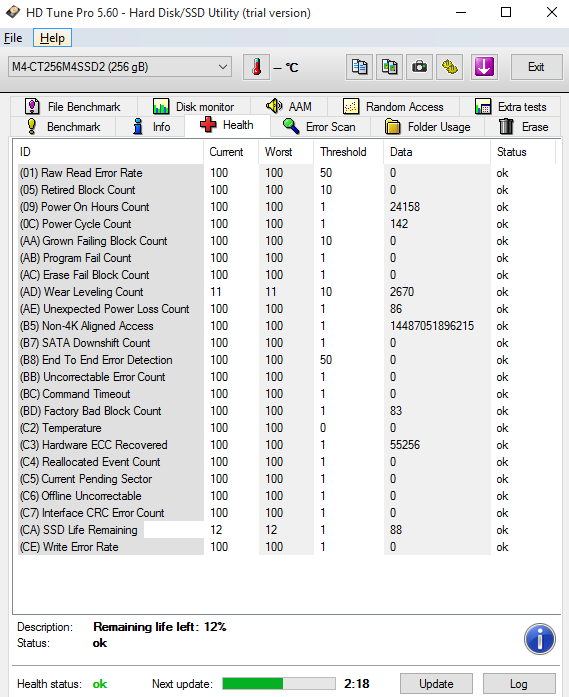Click the Update button

pos(436,684)
